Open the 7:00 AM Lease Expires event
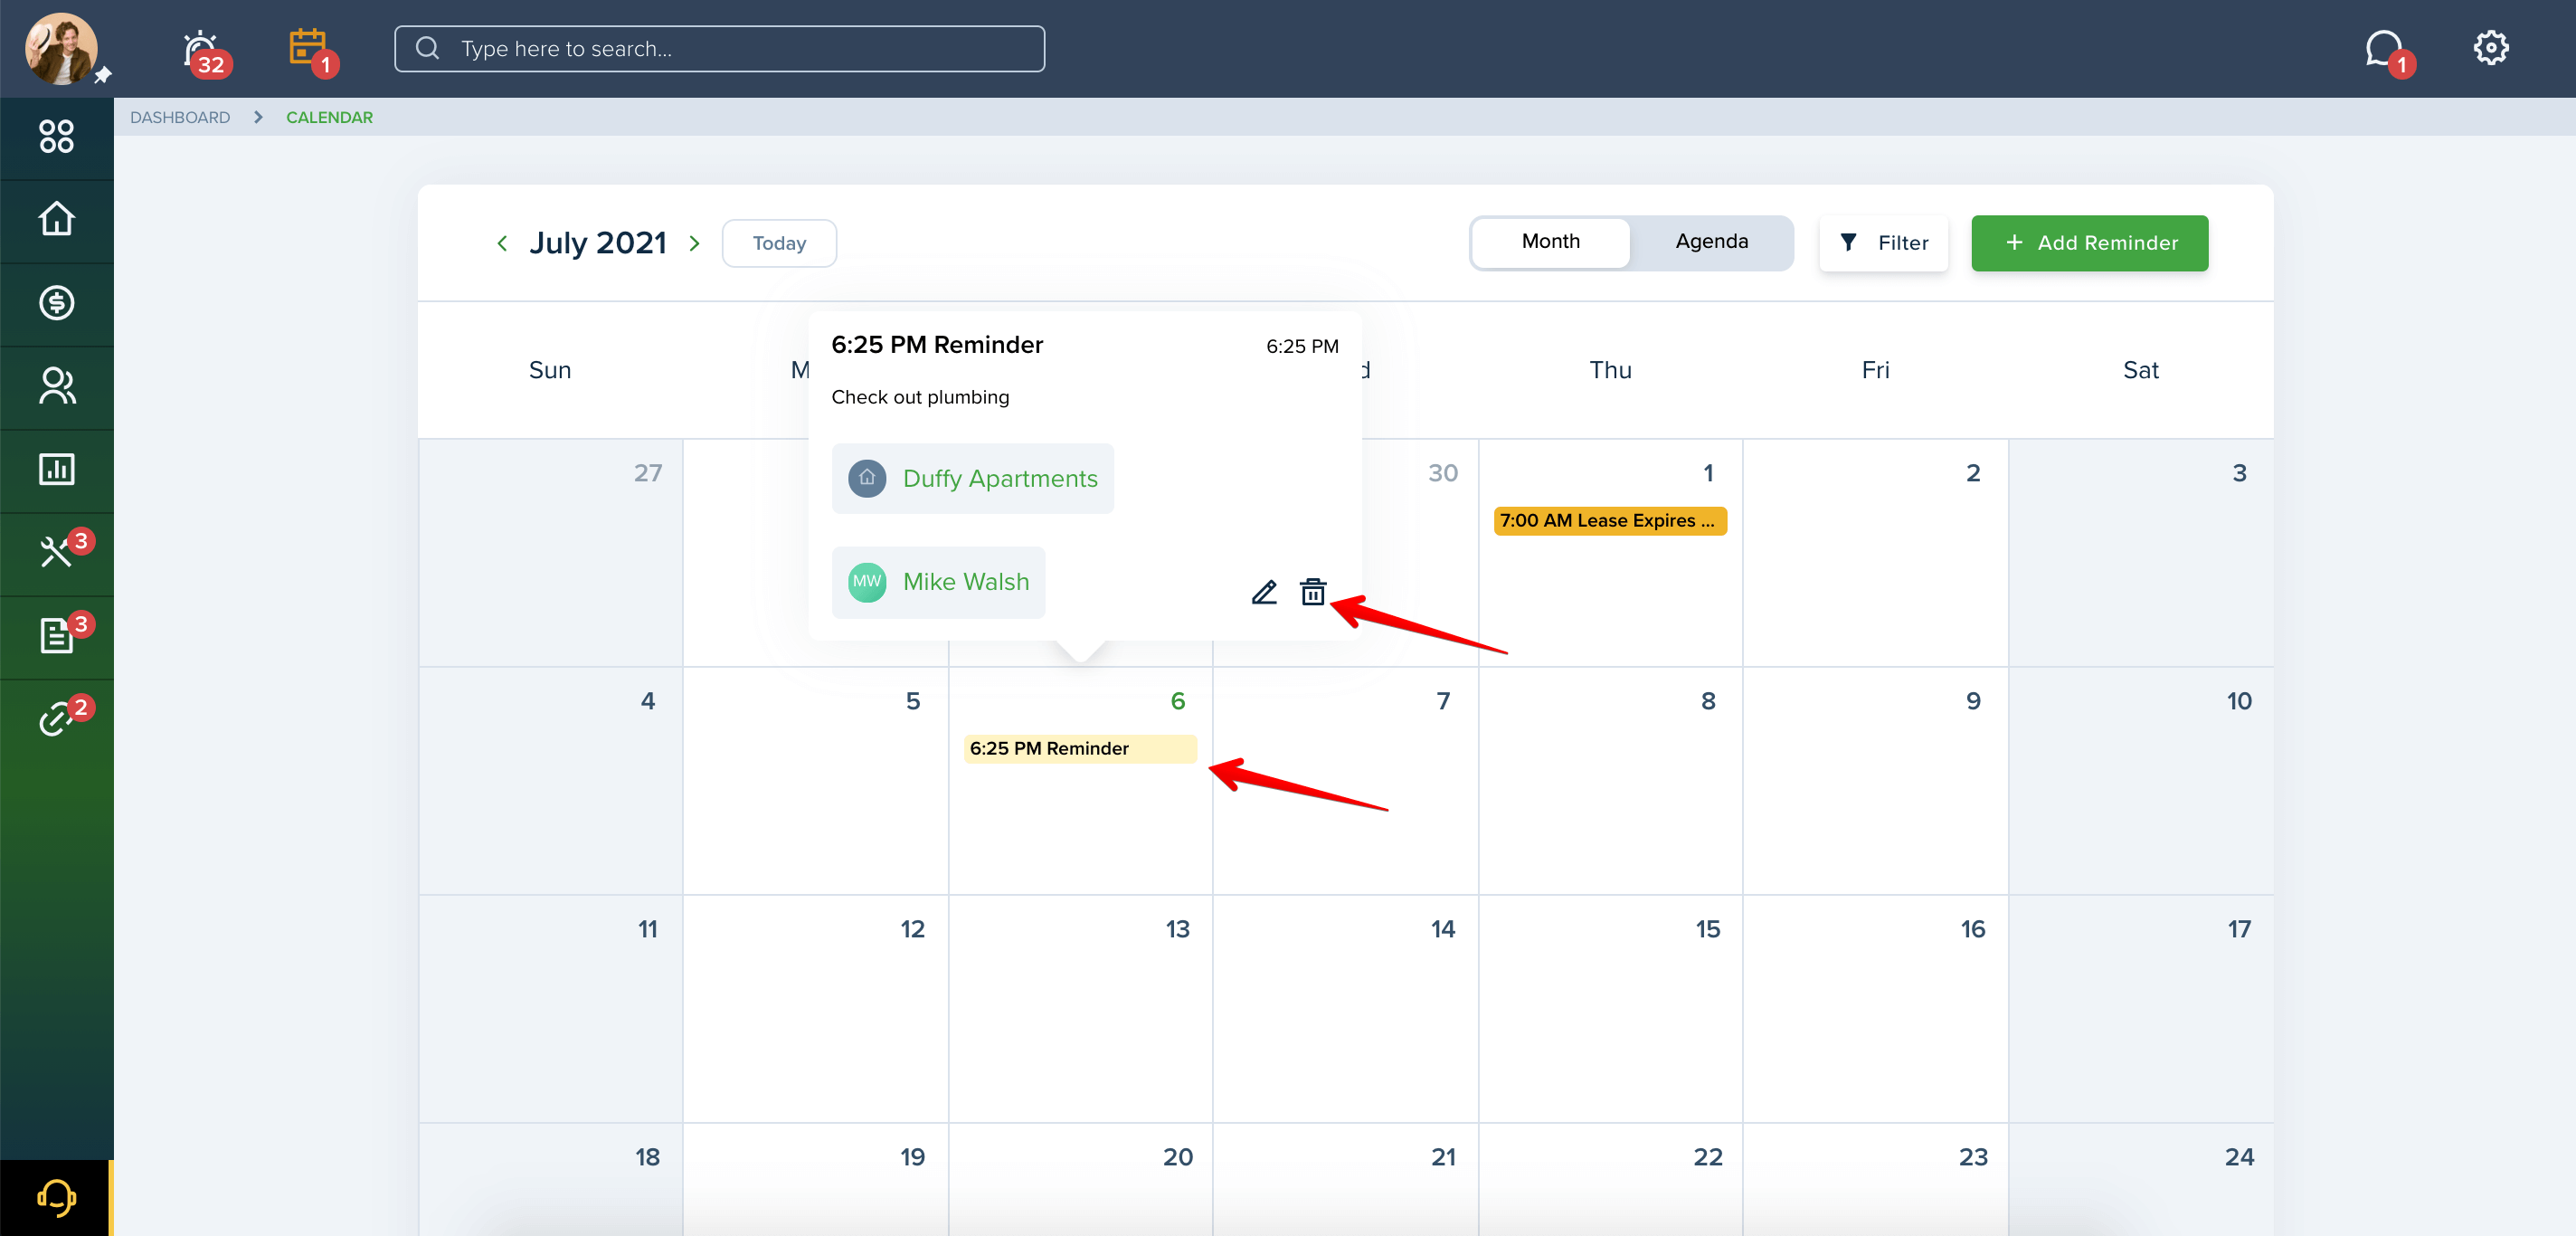Screen dimensions: 2576x1236 (x=1609, y=520)
